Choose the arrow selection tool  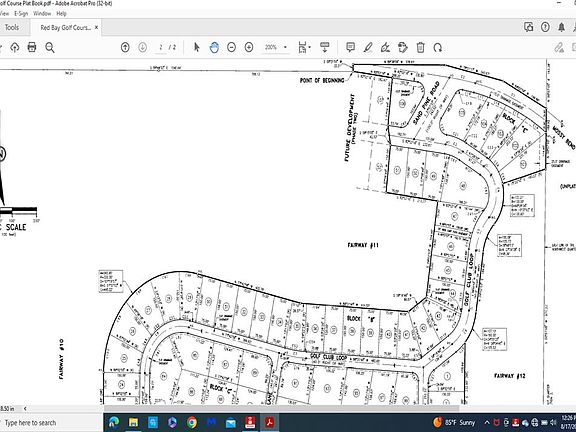coord(197,47)
